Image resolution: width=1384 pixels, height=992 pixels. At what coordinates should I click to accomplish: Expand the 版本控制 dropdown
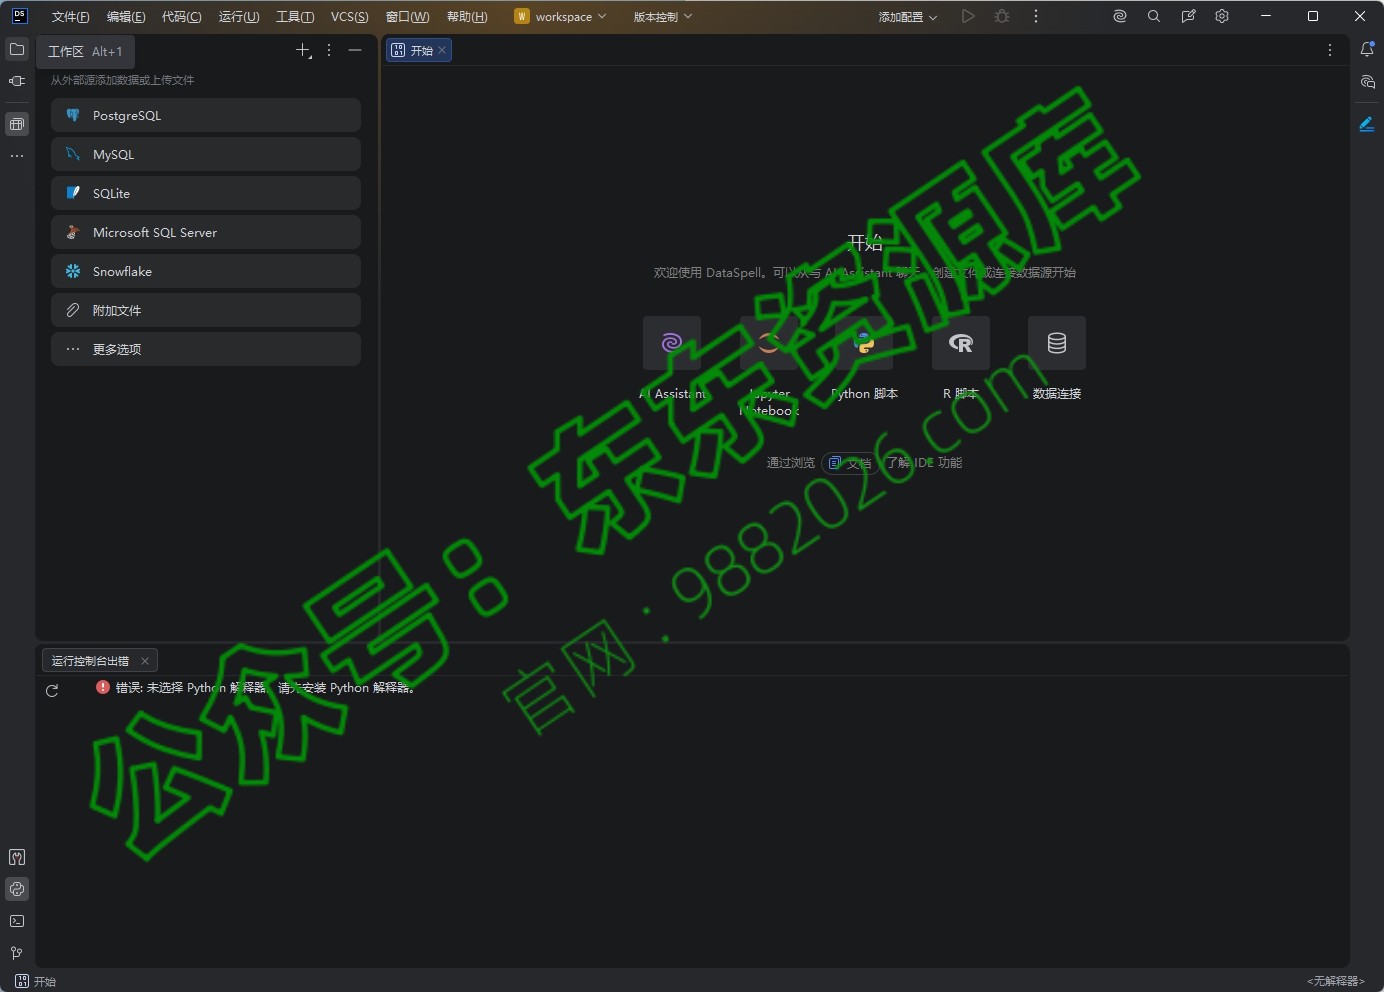661,16
